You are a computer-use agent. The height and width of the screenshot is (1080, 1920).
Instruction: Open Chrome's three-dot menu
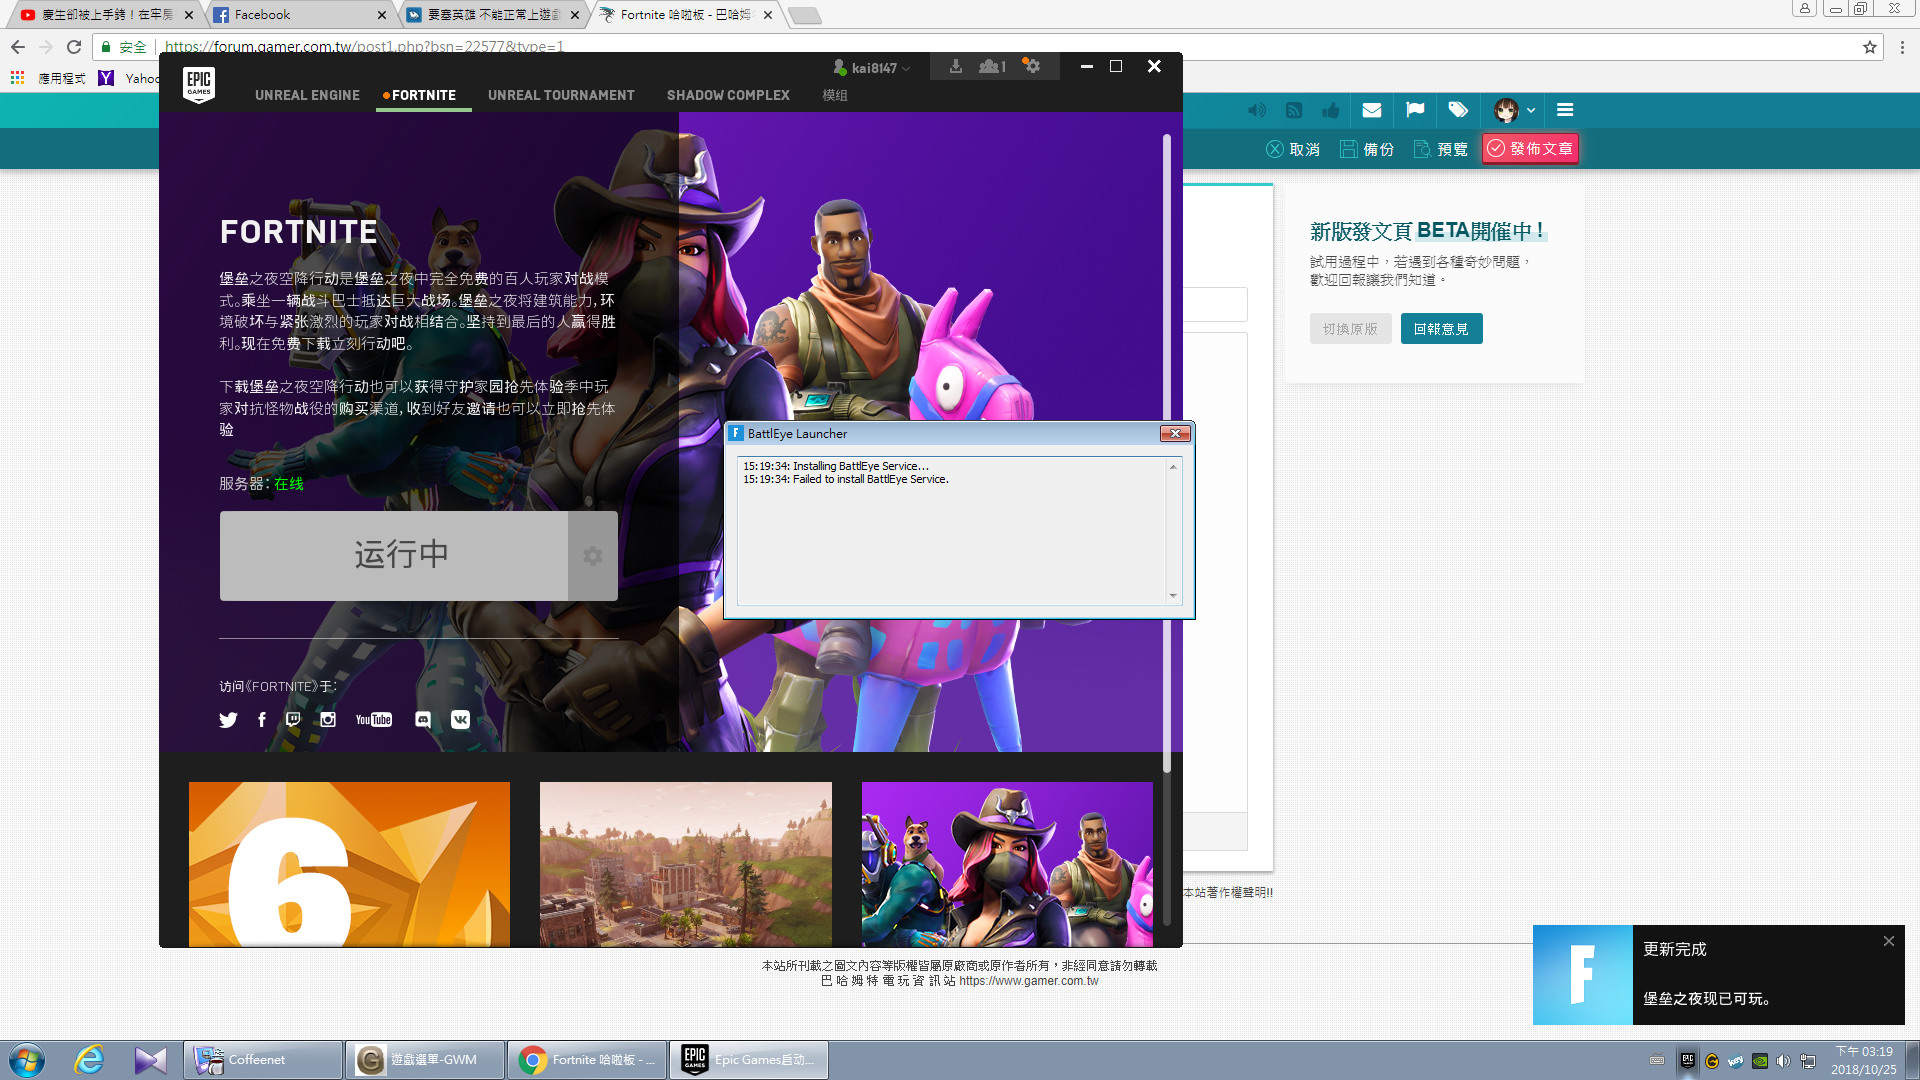[1902, 47]
